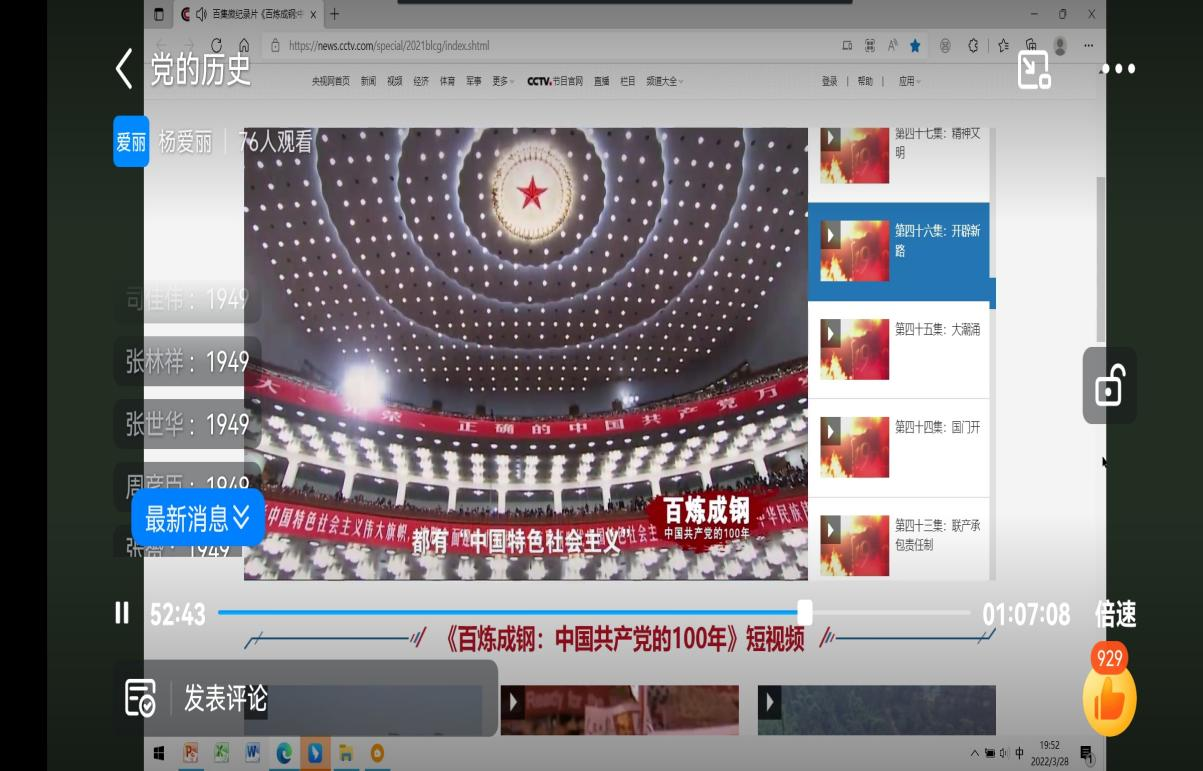
Task: Click the browser refresh icon
Action: coord(216,45)
